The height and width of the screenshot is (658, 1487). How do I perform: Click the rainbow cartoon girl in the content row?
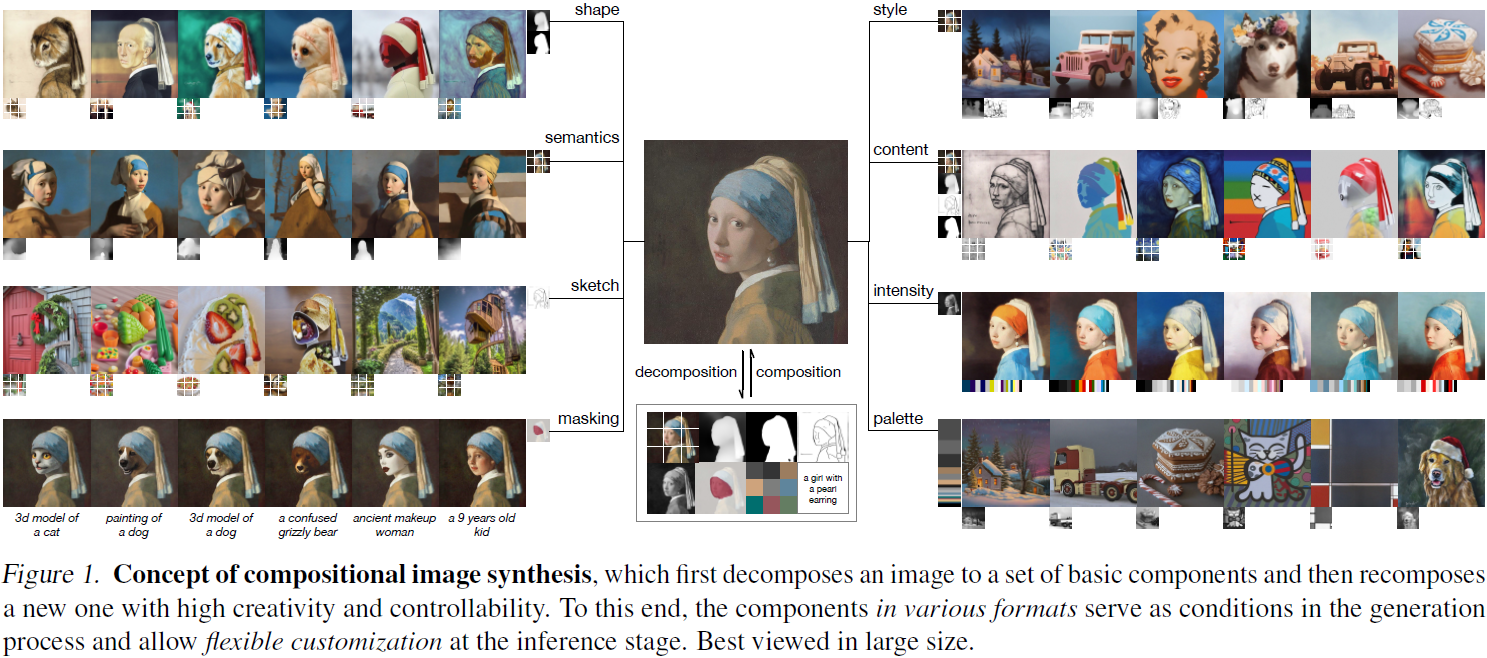click(x=1267, y=194)
